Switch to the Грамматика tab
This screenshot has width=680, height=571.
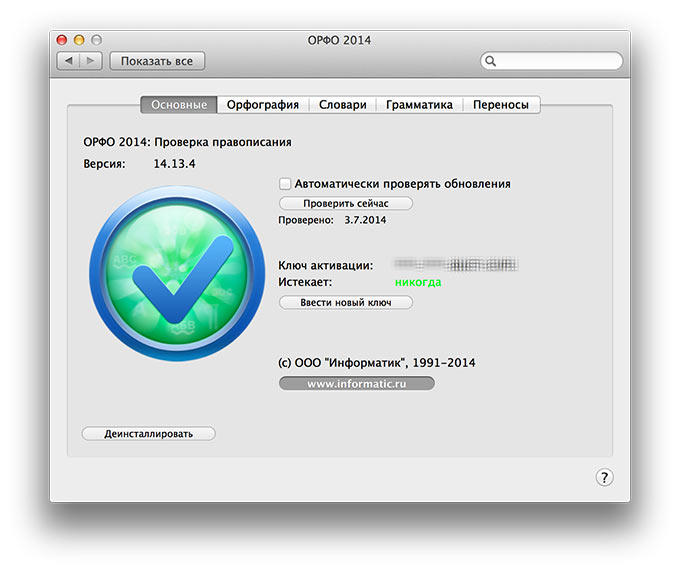tap(419, 104)
